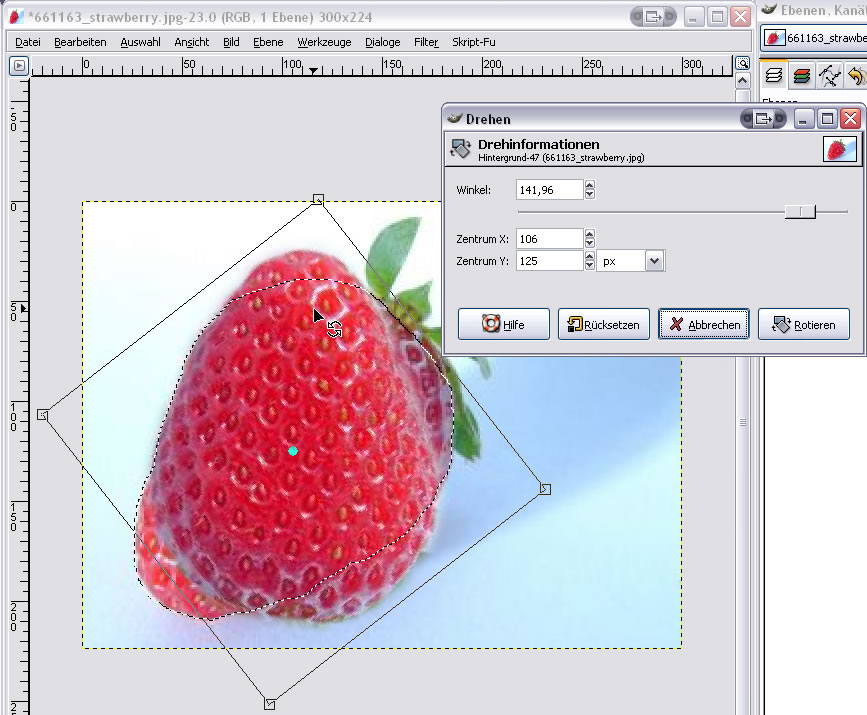Increase the Winkel angle with the up arrow
867x715 pixels.
(590, 185)
